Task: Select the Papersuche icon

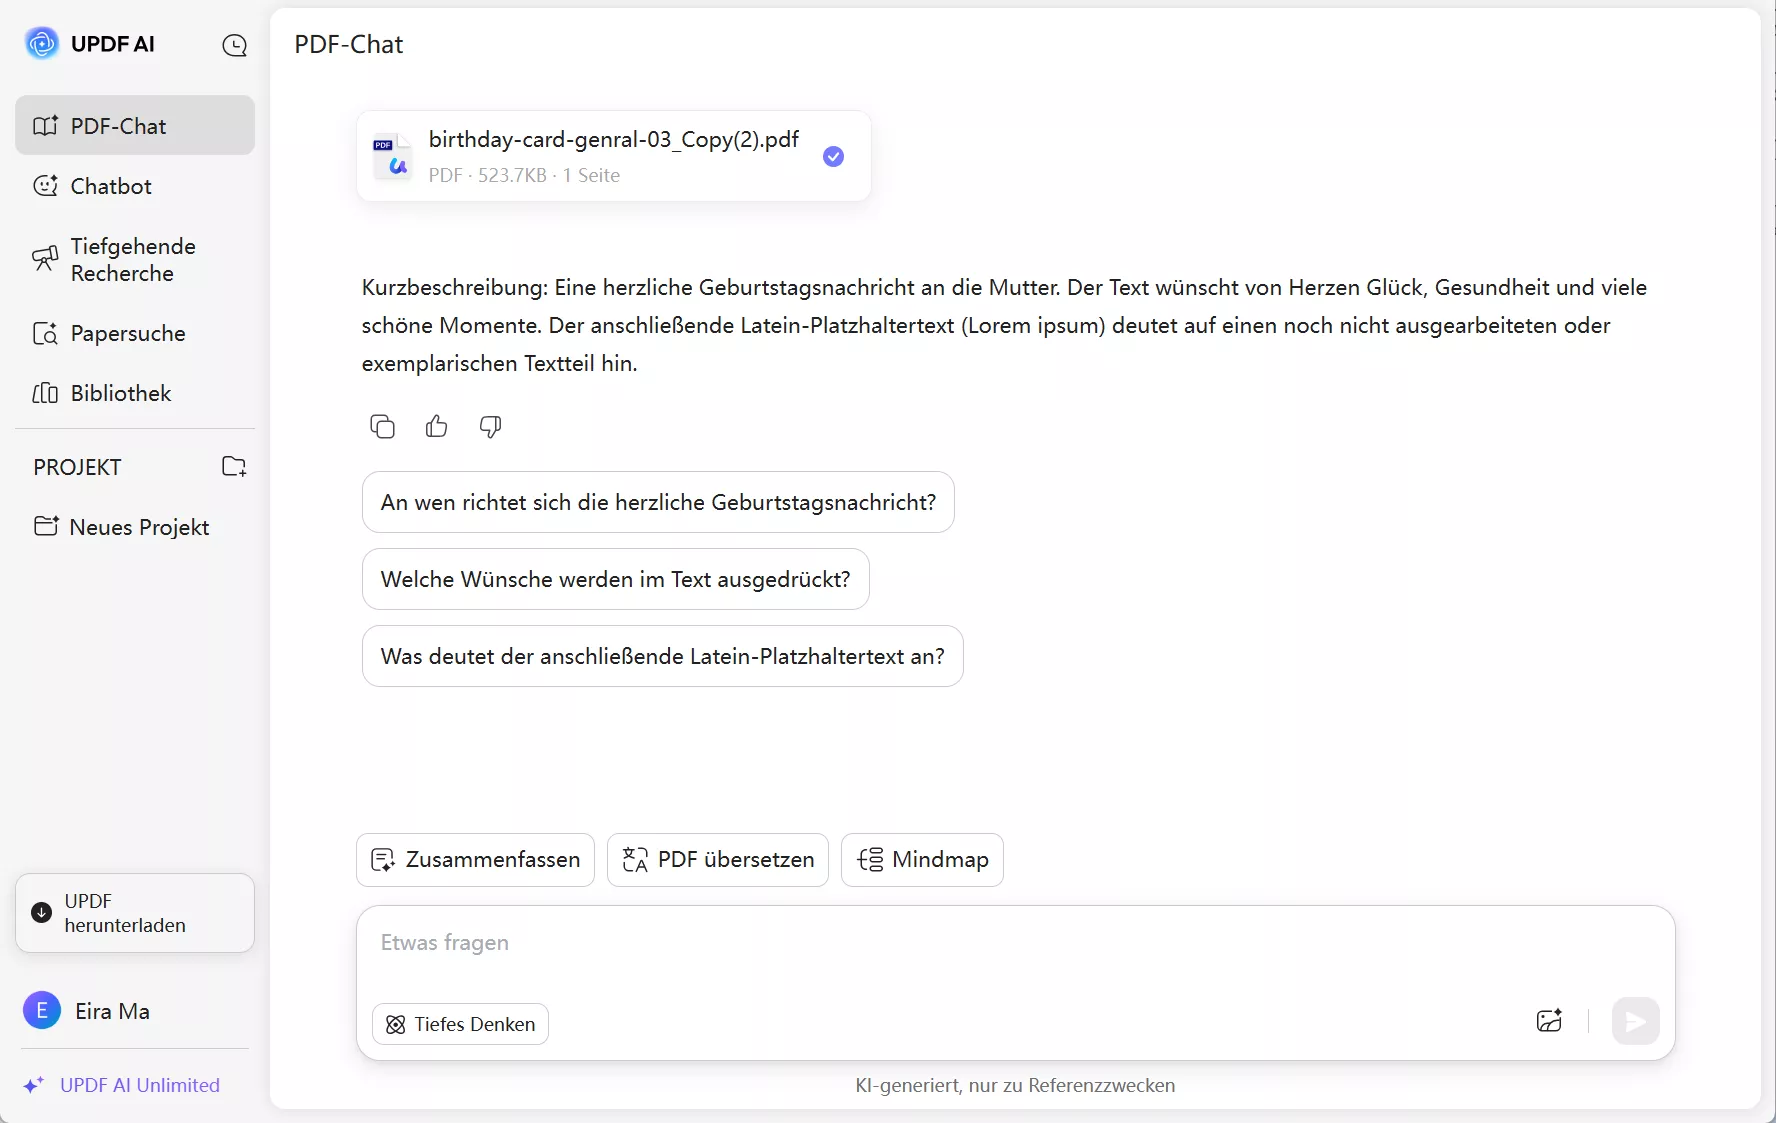Action: [46, 334]
